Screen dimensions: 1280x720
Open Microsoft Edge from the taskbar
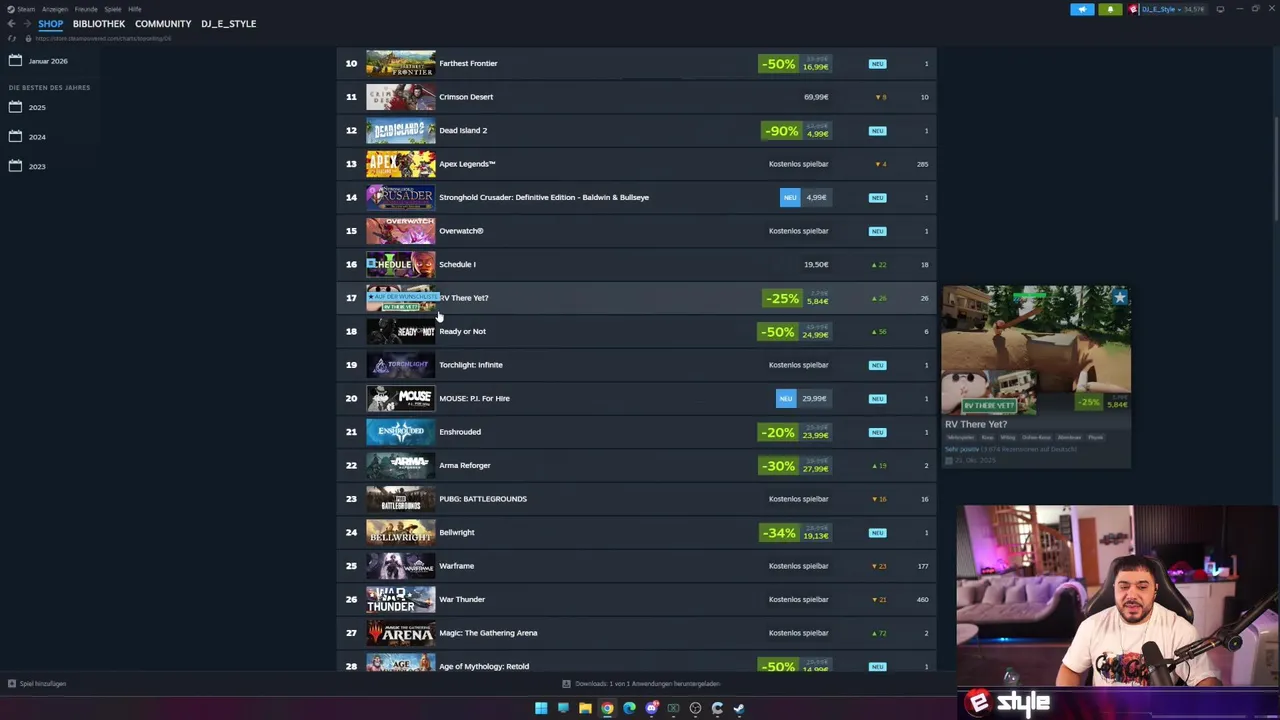click(x=629, y=708)
